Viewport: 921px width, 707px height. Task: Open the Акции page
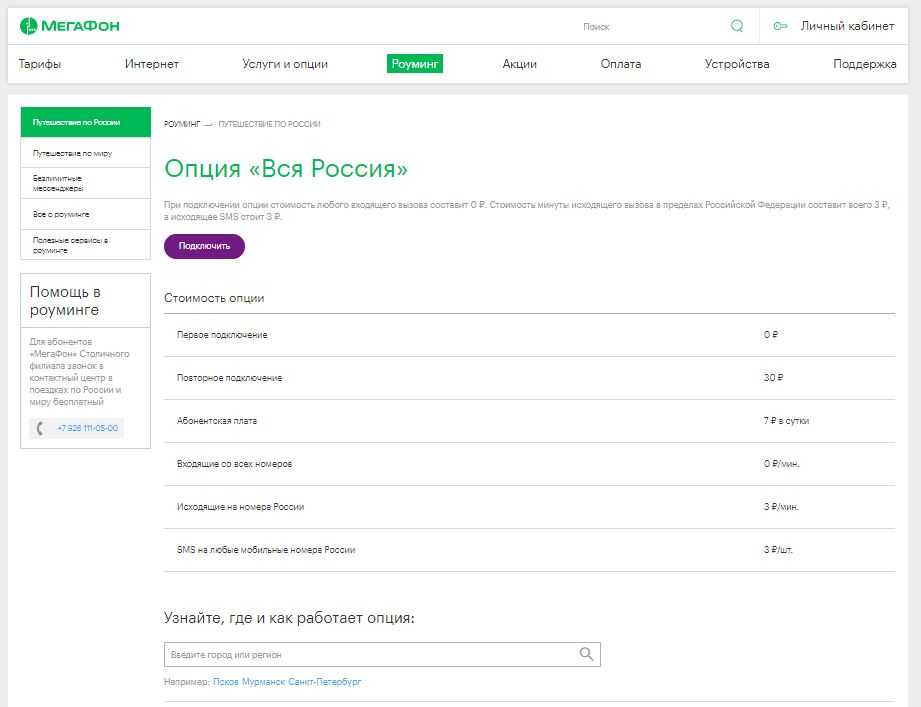click(520, 64)
